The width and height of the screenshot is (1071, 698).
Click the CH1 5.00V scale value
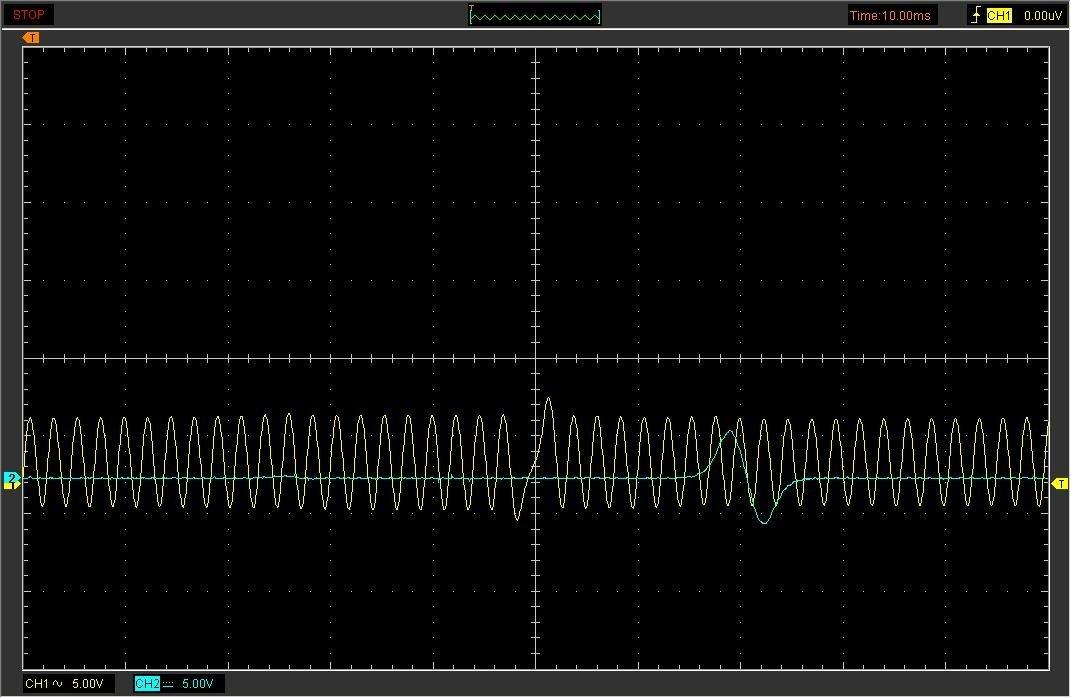click(x=87, y=684)
